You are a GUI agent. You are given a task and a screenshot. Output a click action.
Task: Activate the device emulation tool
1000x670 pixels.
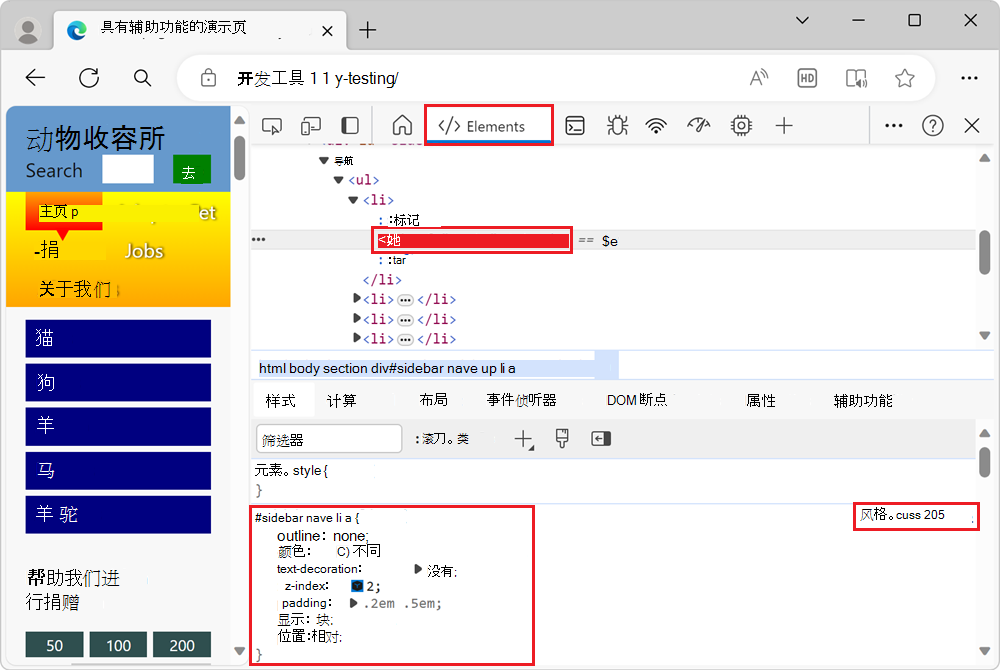click(312, 125)
